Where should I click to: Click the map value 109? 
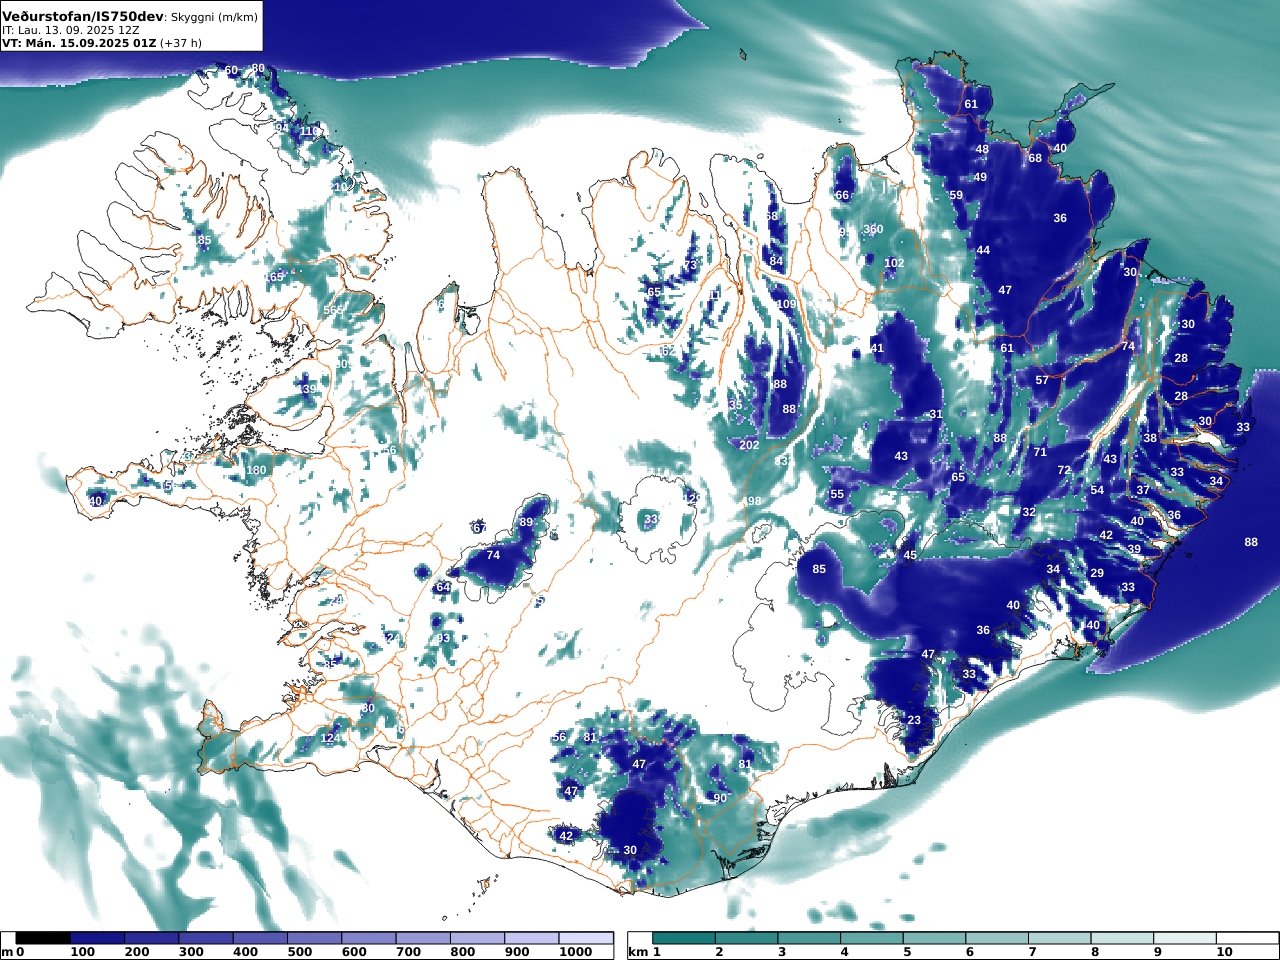(x=787, y=304)
